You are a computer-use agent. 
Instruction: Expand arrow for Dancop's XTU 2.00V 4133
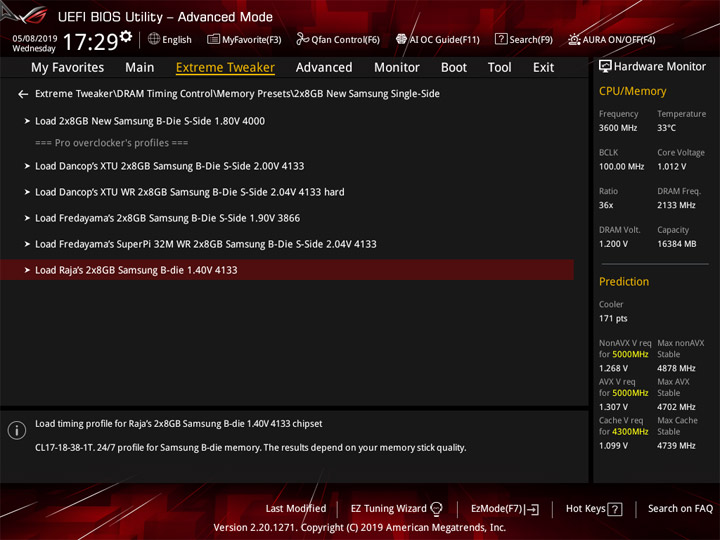27,166
